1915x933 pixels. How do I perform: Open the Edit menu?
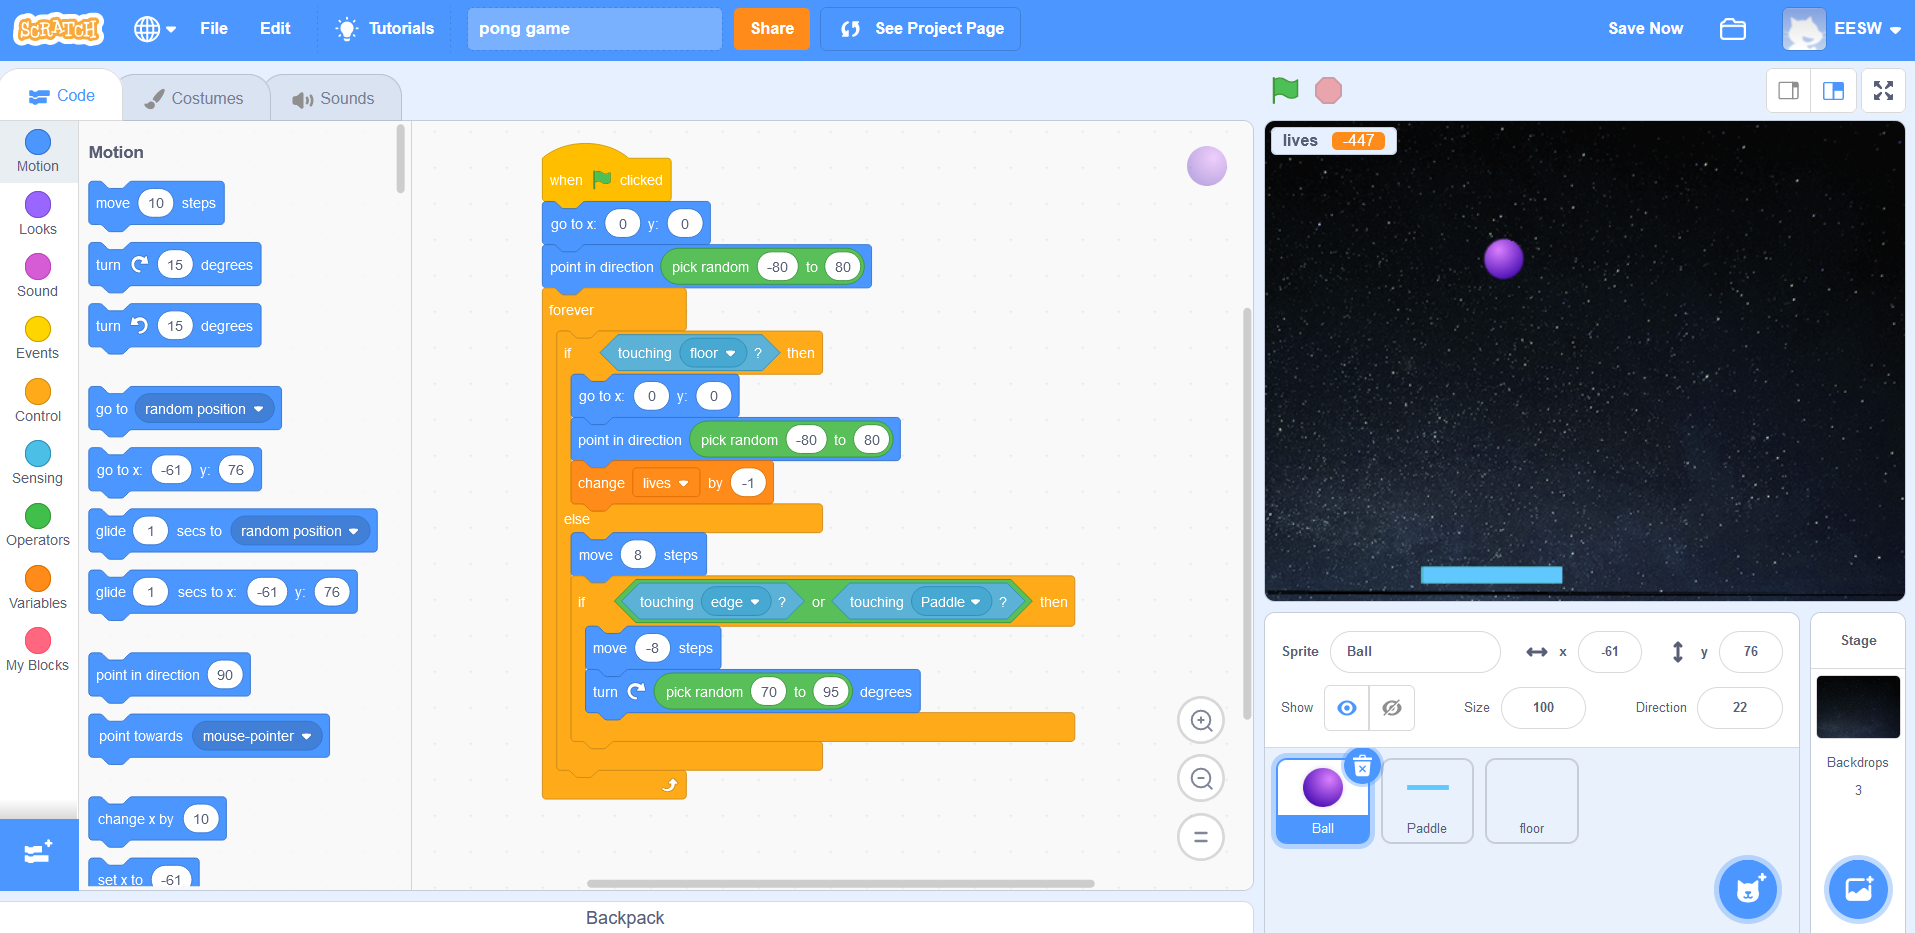click(274, 28)
